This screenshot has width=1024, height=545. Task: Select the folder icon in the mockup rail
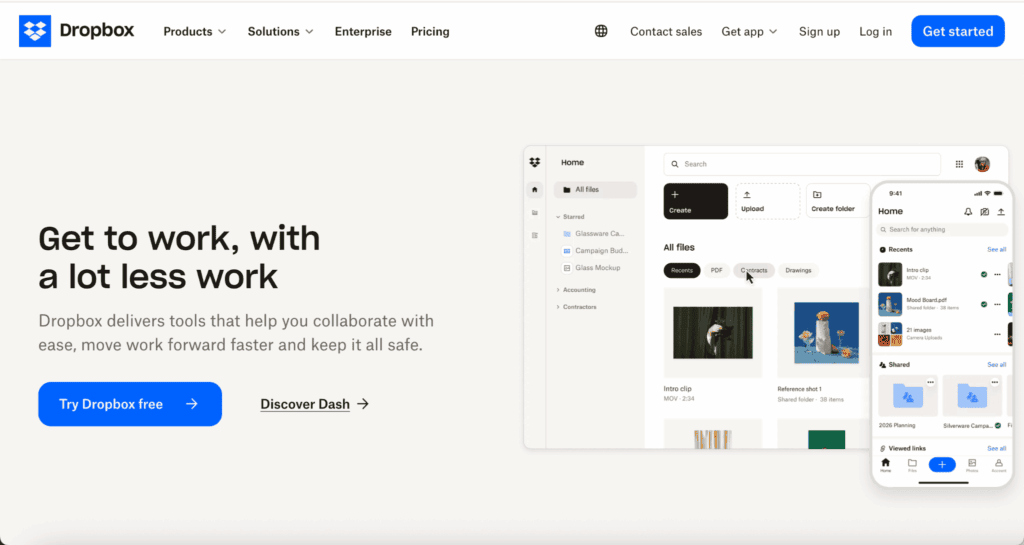(x=535, y=213)
